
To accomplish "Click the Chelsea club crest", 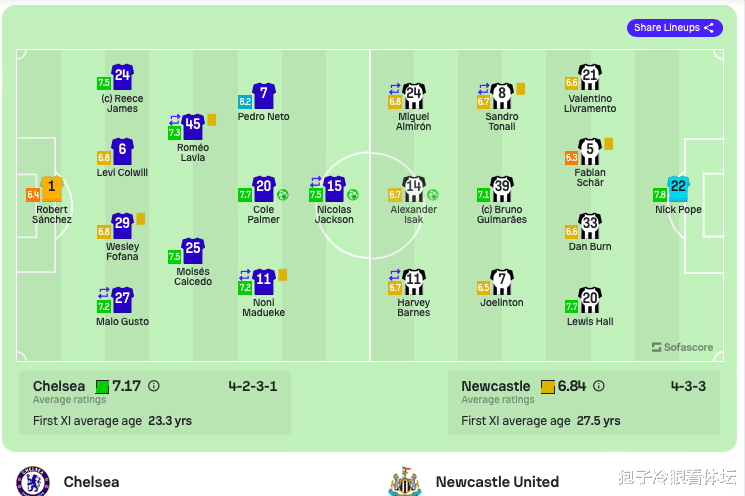I will pyautogui.click(x=33, y=481).
